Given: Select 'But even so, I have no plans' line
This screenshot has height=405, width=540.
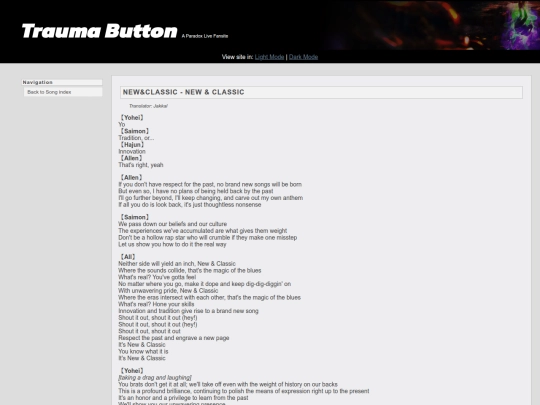Looking at the screenshot, I should coord(196,191).
